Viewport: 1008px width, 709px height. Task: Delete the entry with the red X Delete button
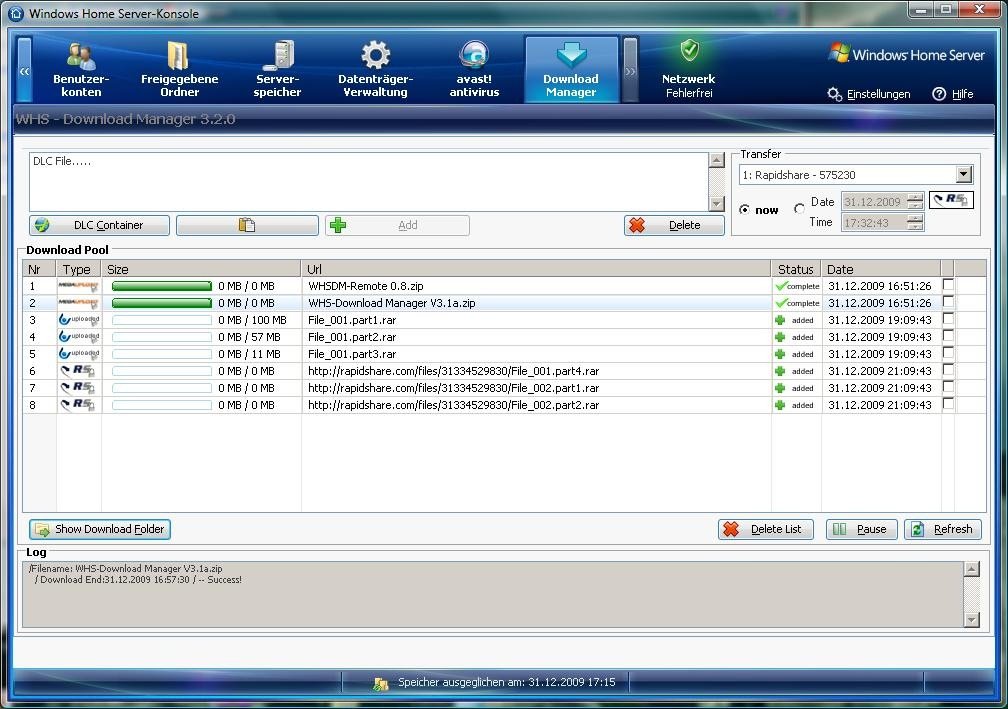pos(674,225)
